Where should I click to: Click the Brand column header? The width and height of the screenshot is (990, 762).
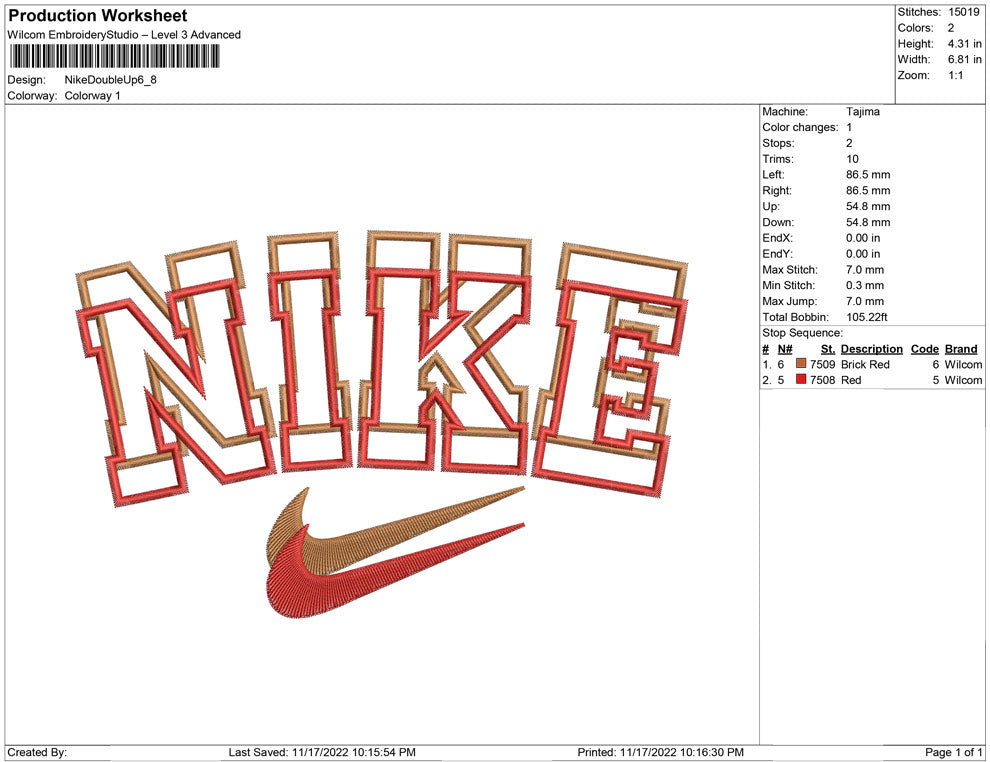(960, 349)
